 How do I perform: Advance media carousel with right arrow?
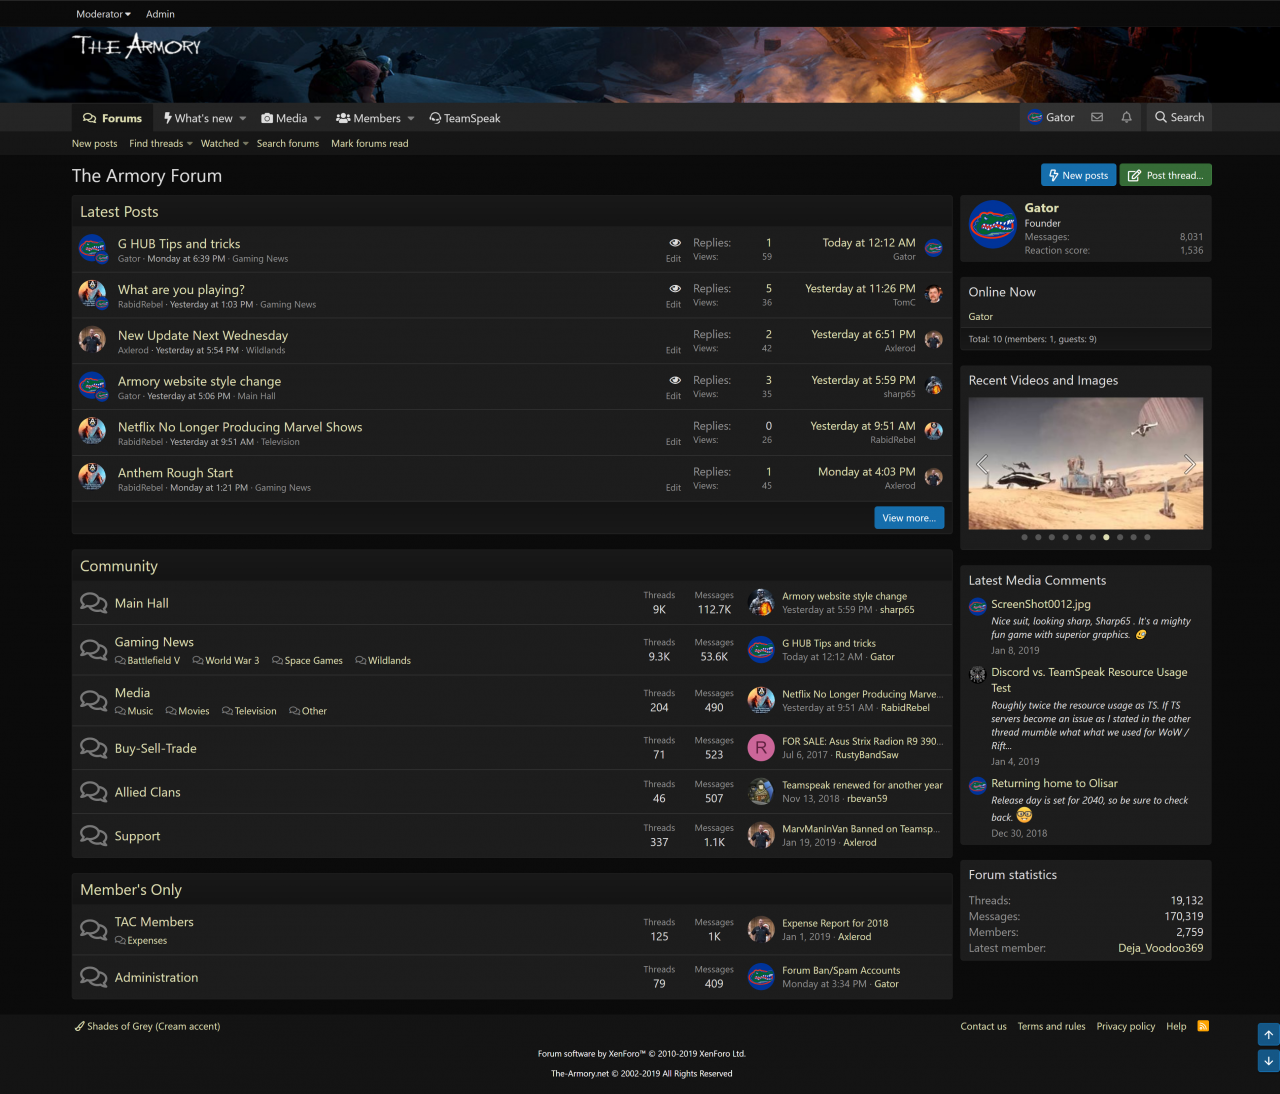coord(1189,464)
